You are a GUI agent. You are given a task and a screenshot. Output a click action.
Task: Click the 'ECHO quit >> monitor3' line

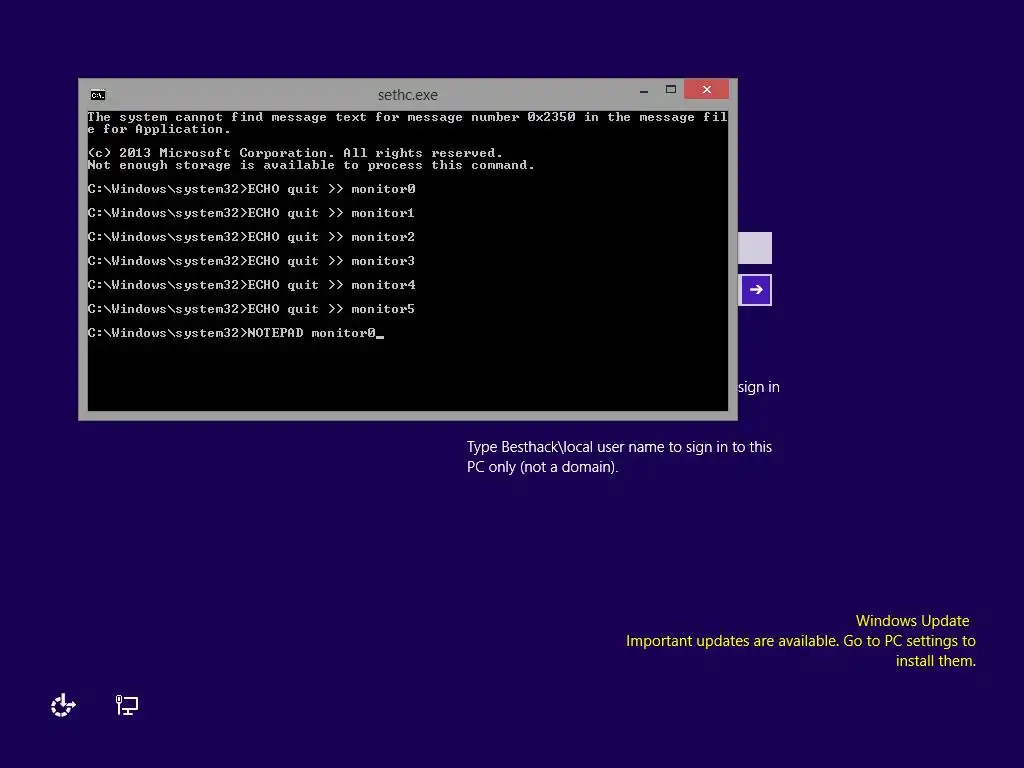[x=251, y=261]
